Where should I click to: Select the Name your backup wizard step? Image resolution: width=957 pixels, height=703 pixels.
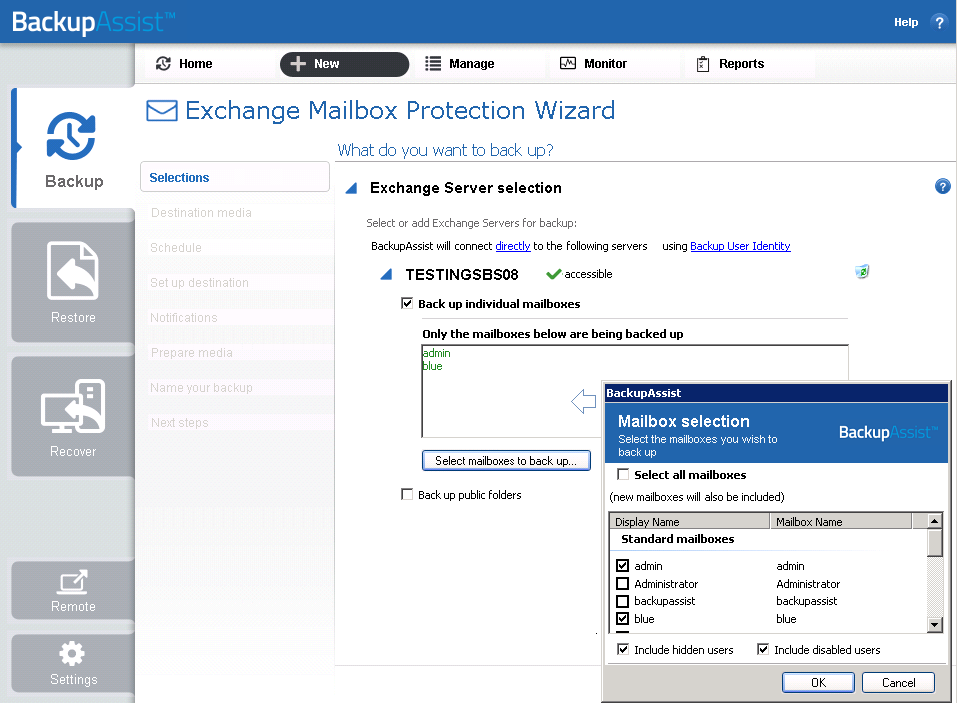(201, 388)
